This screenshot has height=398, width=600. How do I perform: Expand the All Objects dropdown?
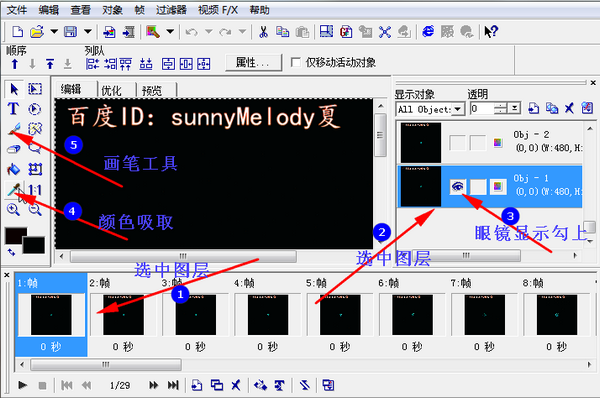[458, 109]
